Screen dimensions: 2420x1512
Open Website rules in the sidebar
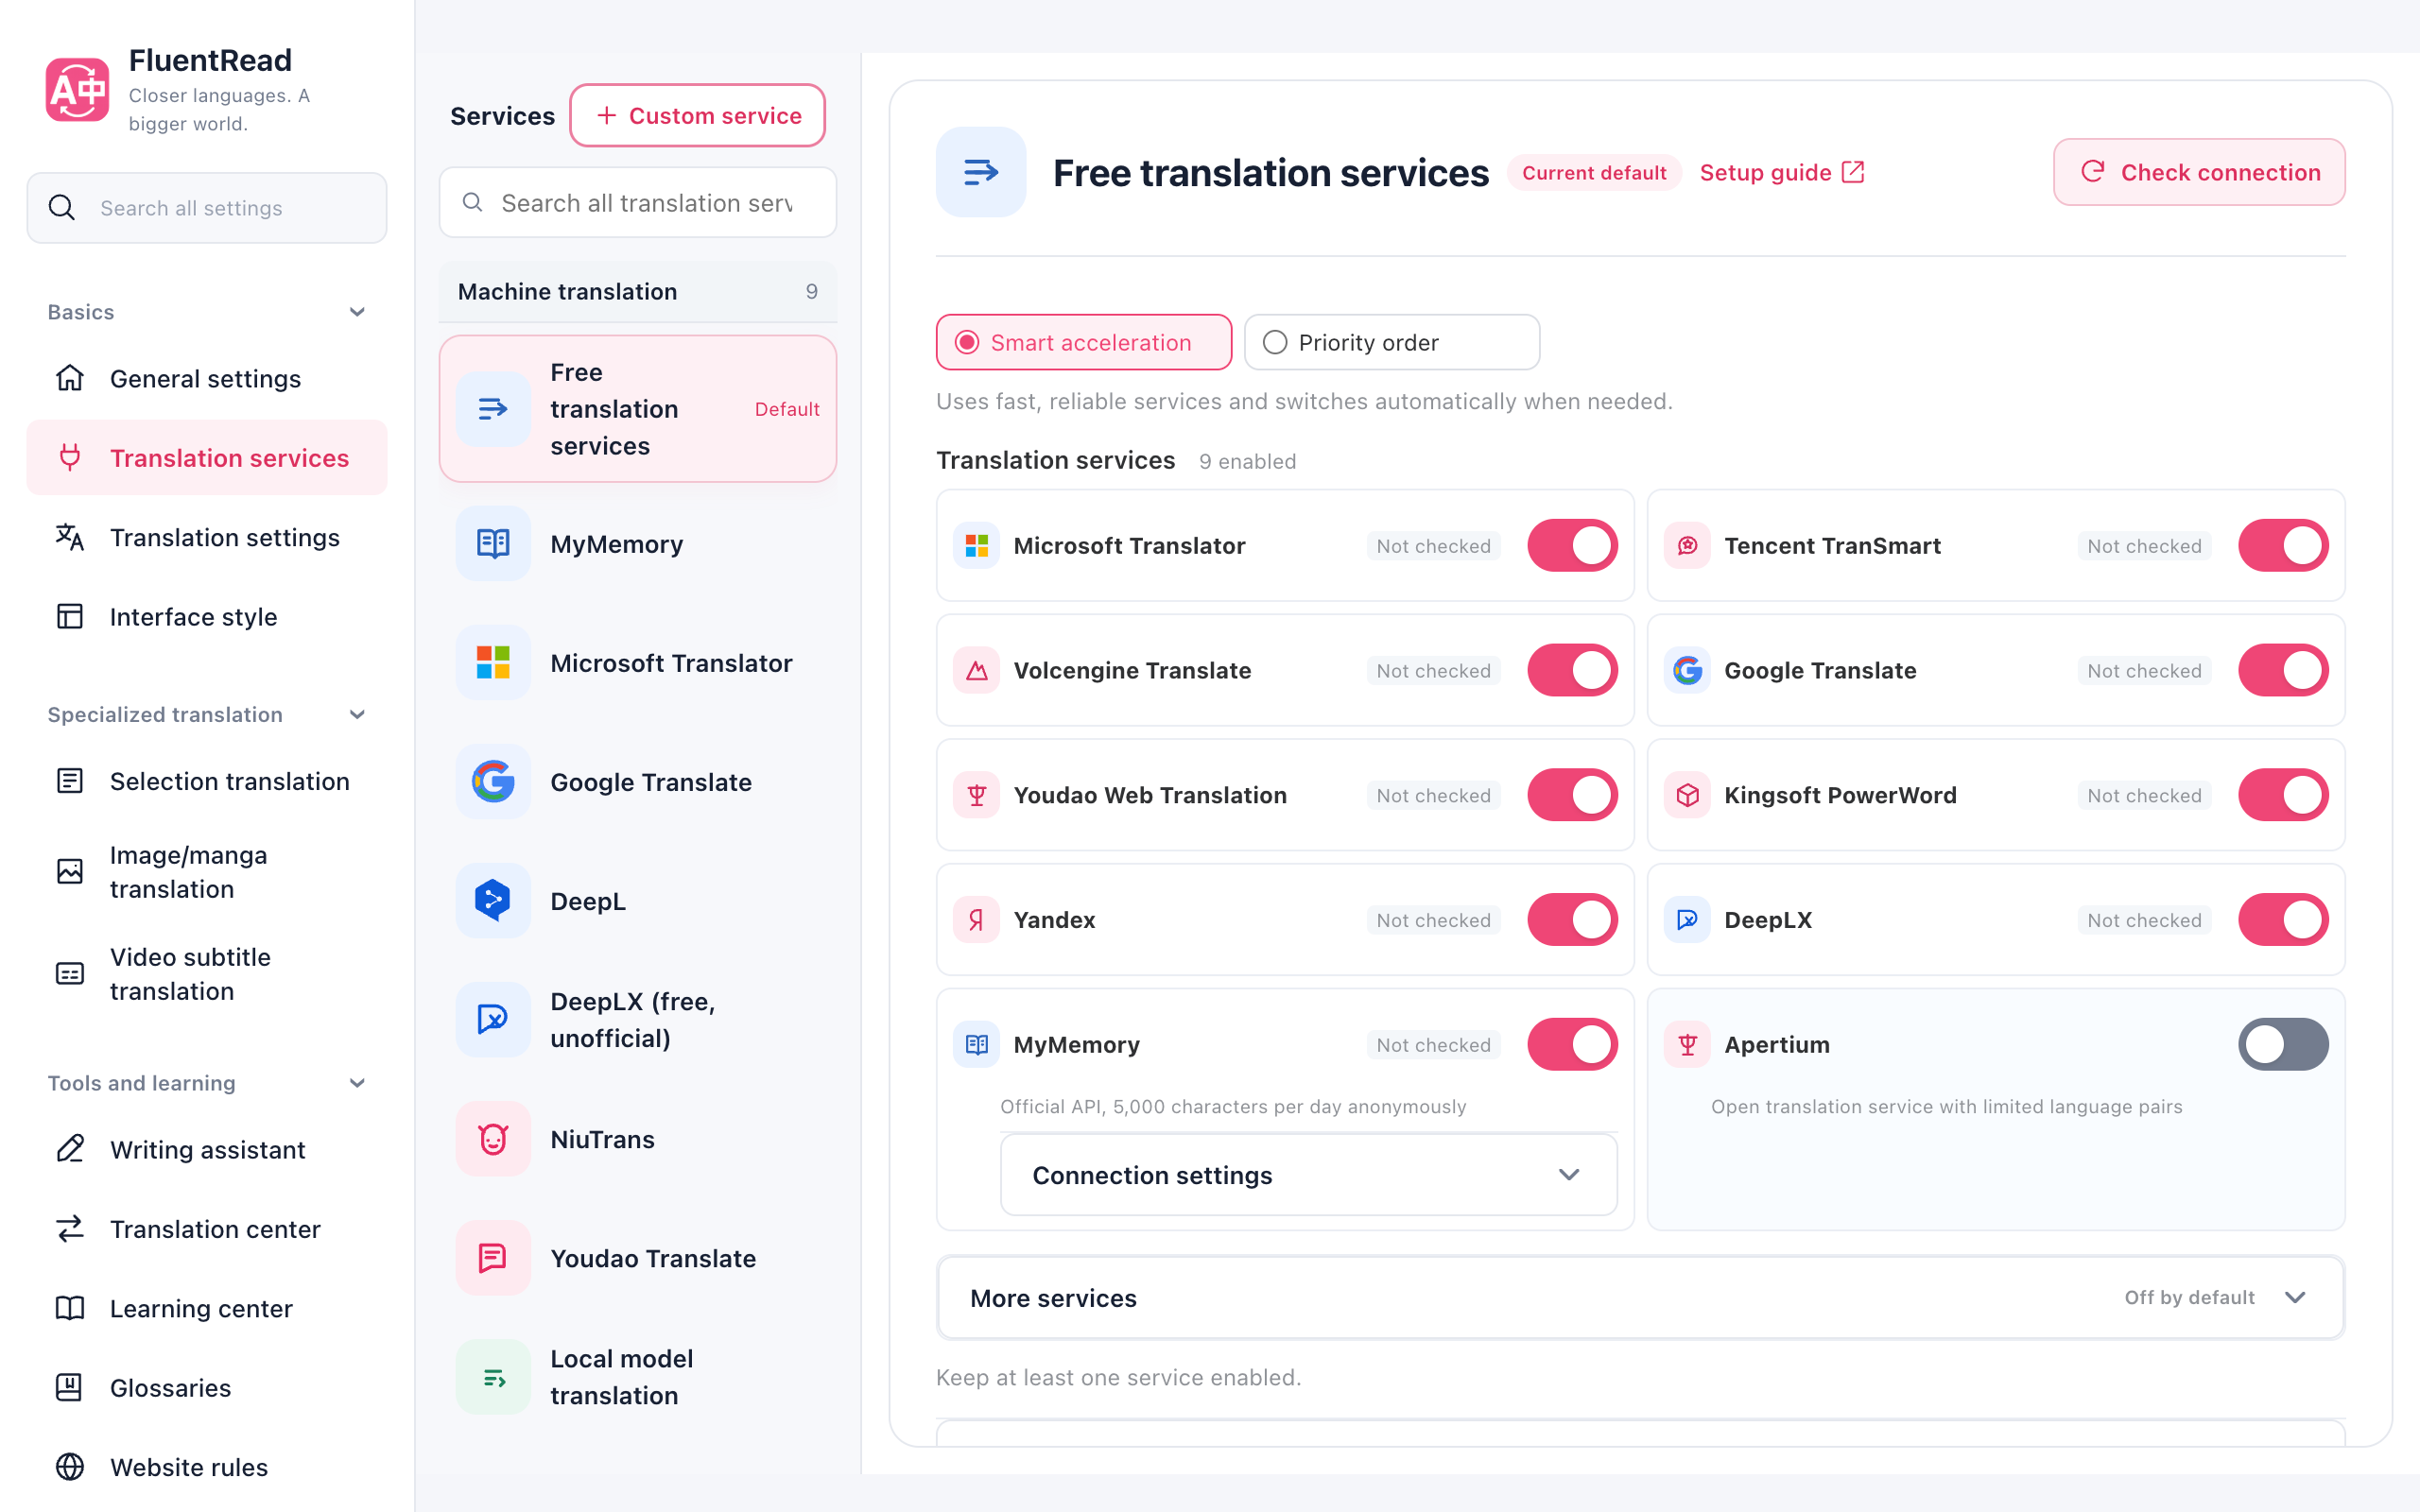(x=207, y=1466)
